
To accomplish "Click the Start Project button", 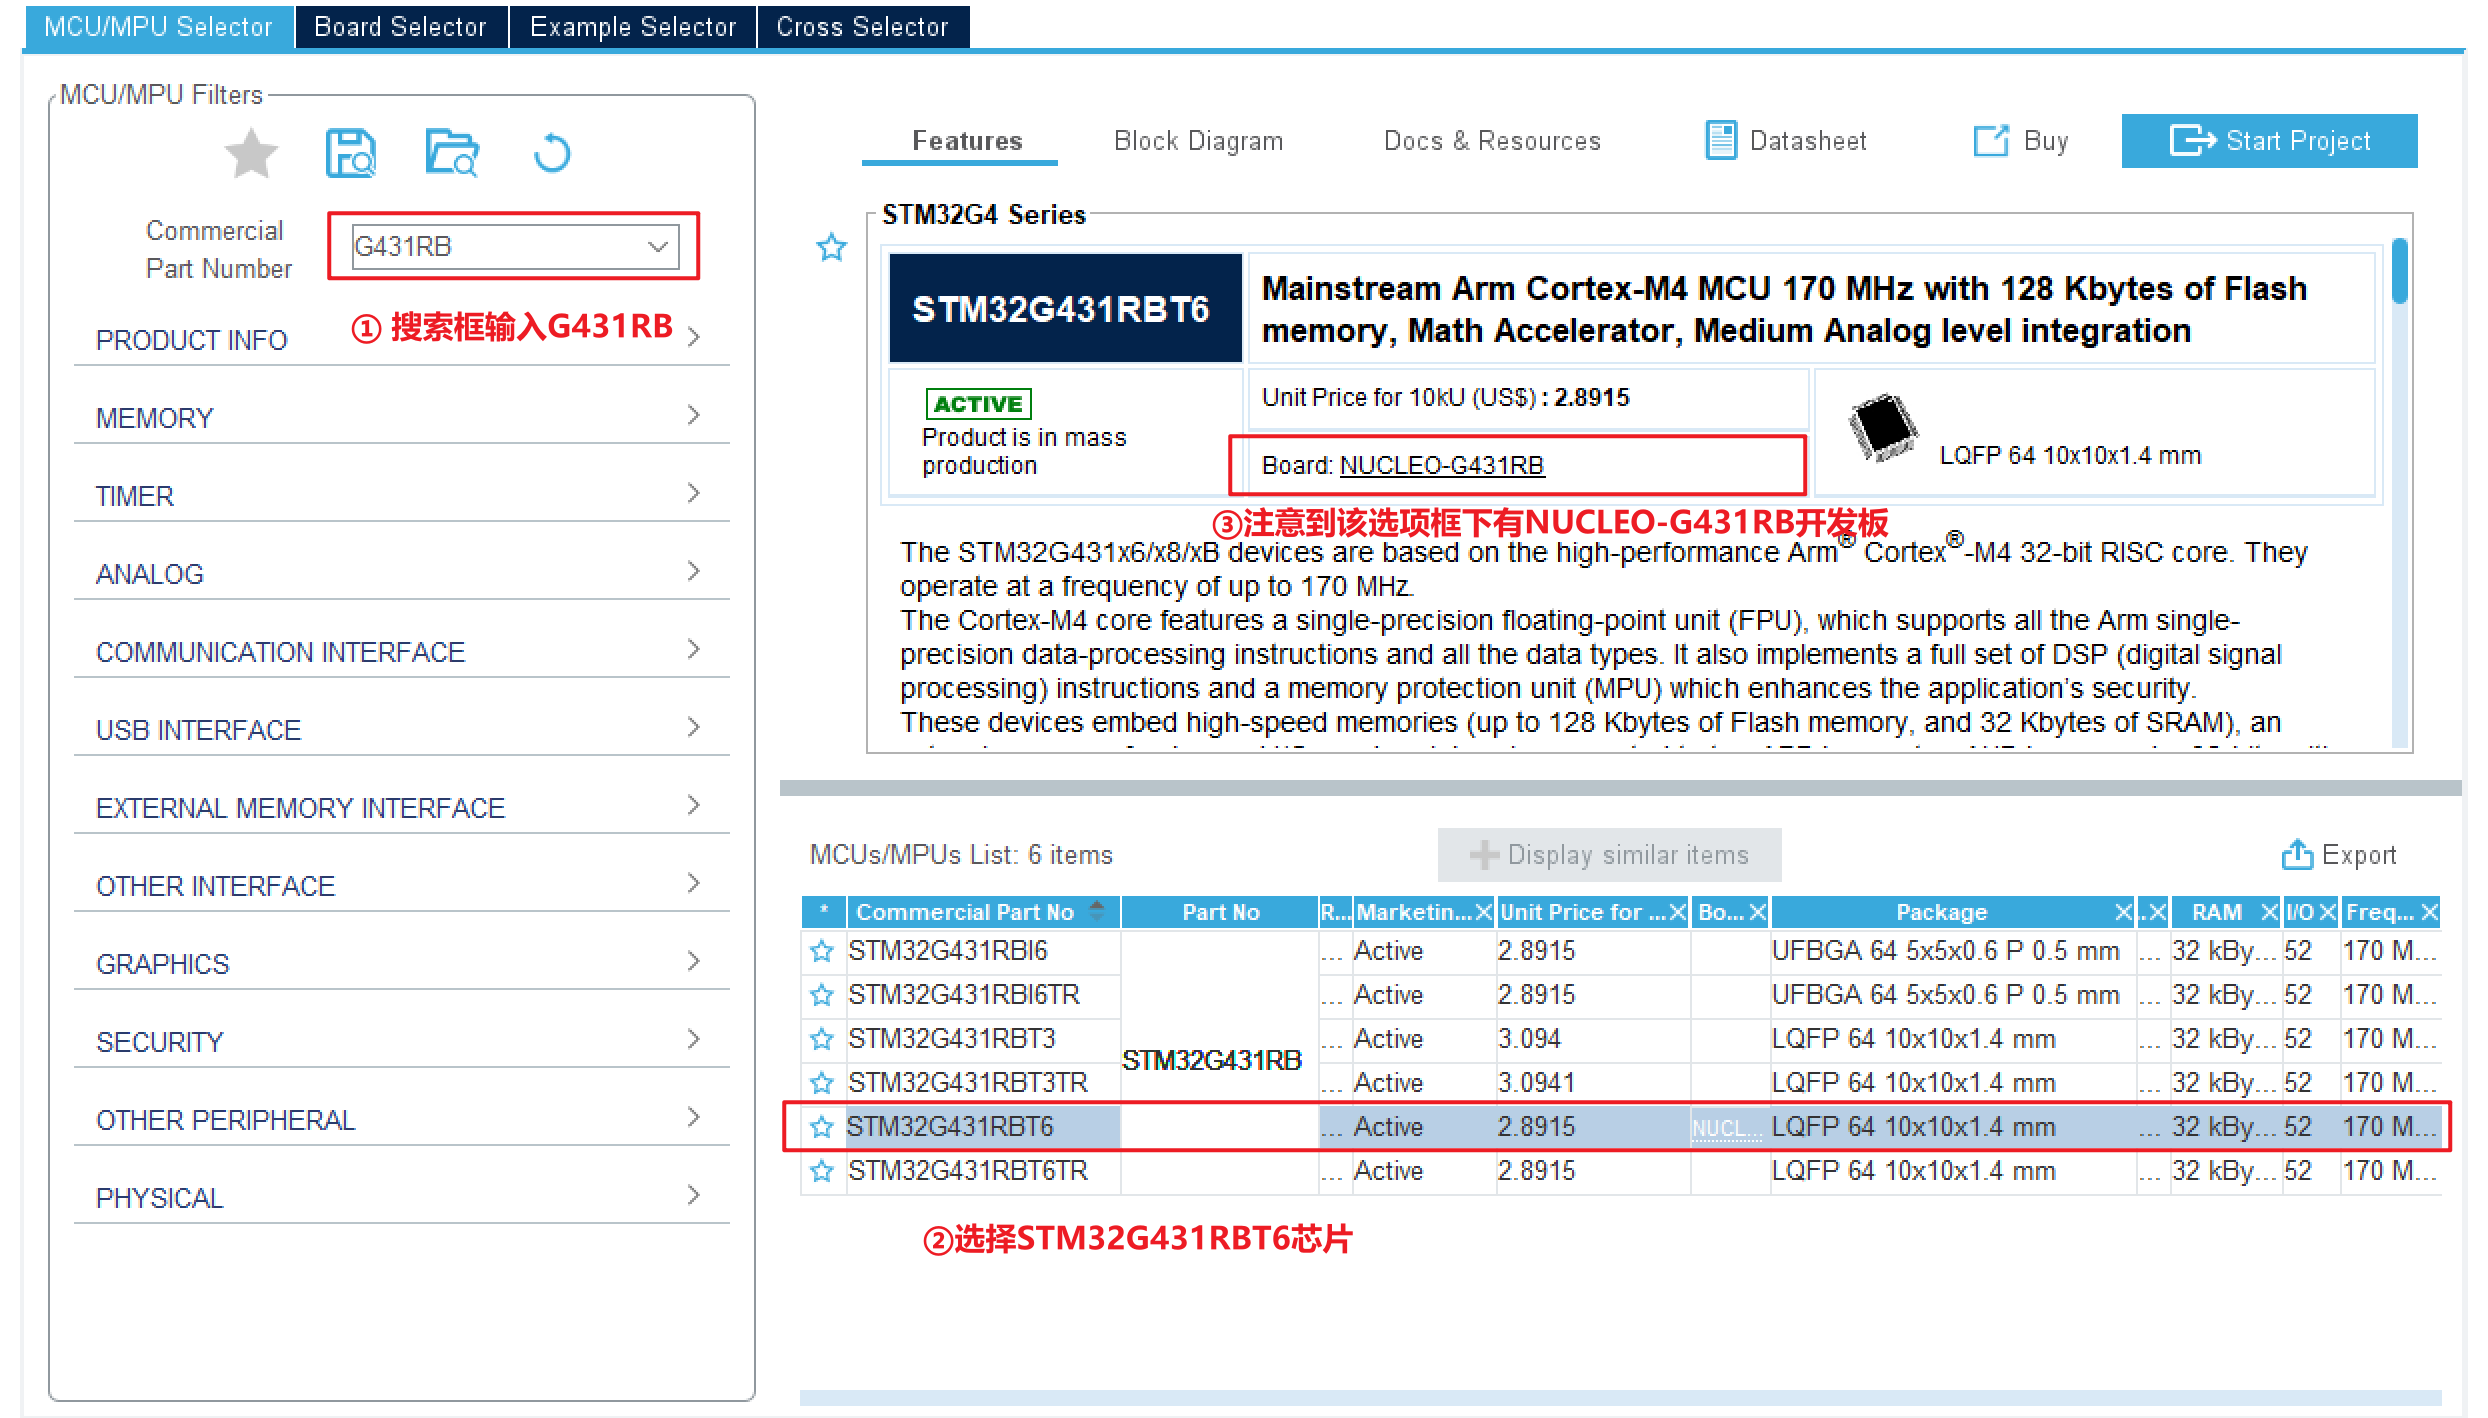I will click(2269, 141).
